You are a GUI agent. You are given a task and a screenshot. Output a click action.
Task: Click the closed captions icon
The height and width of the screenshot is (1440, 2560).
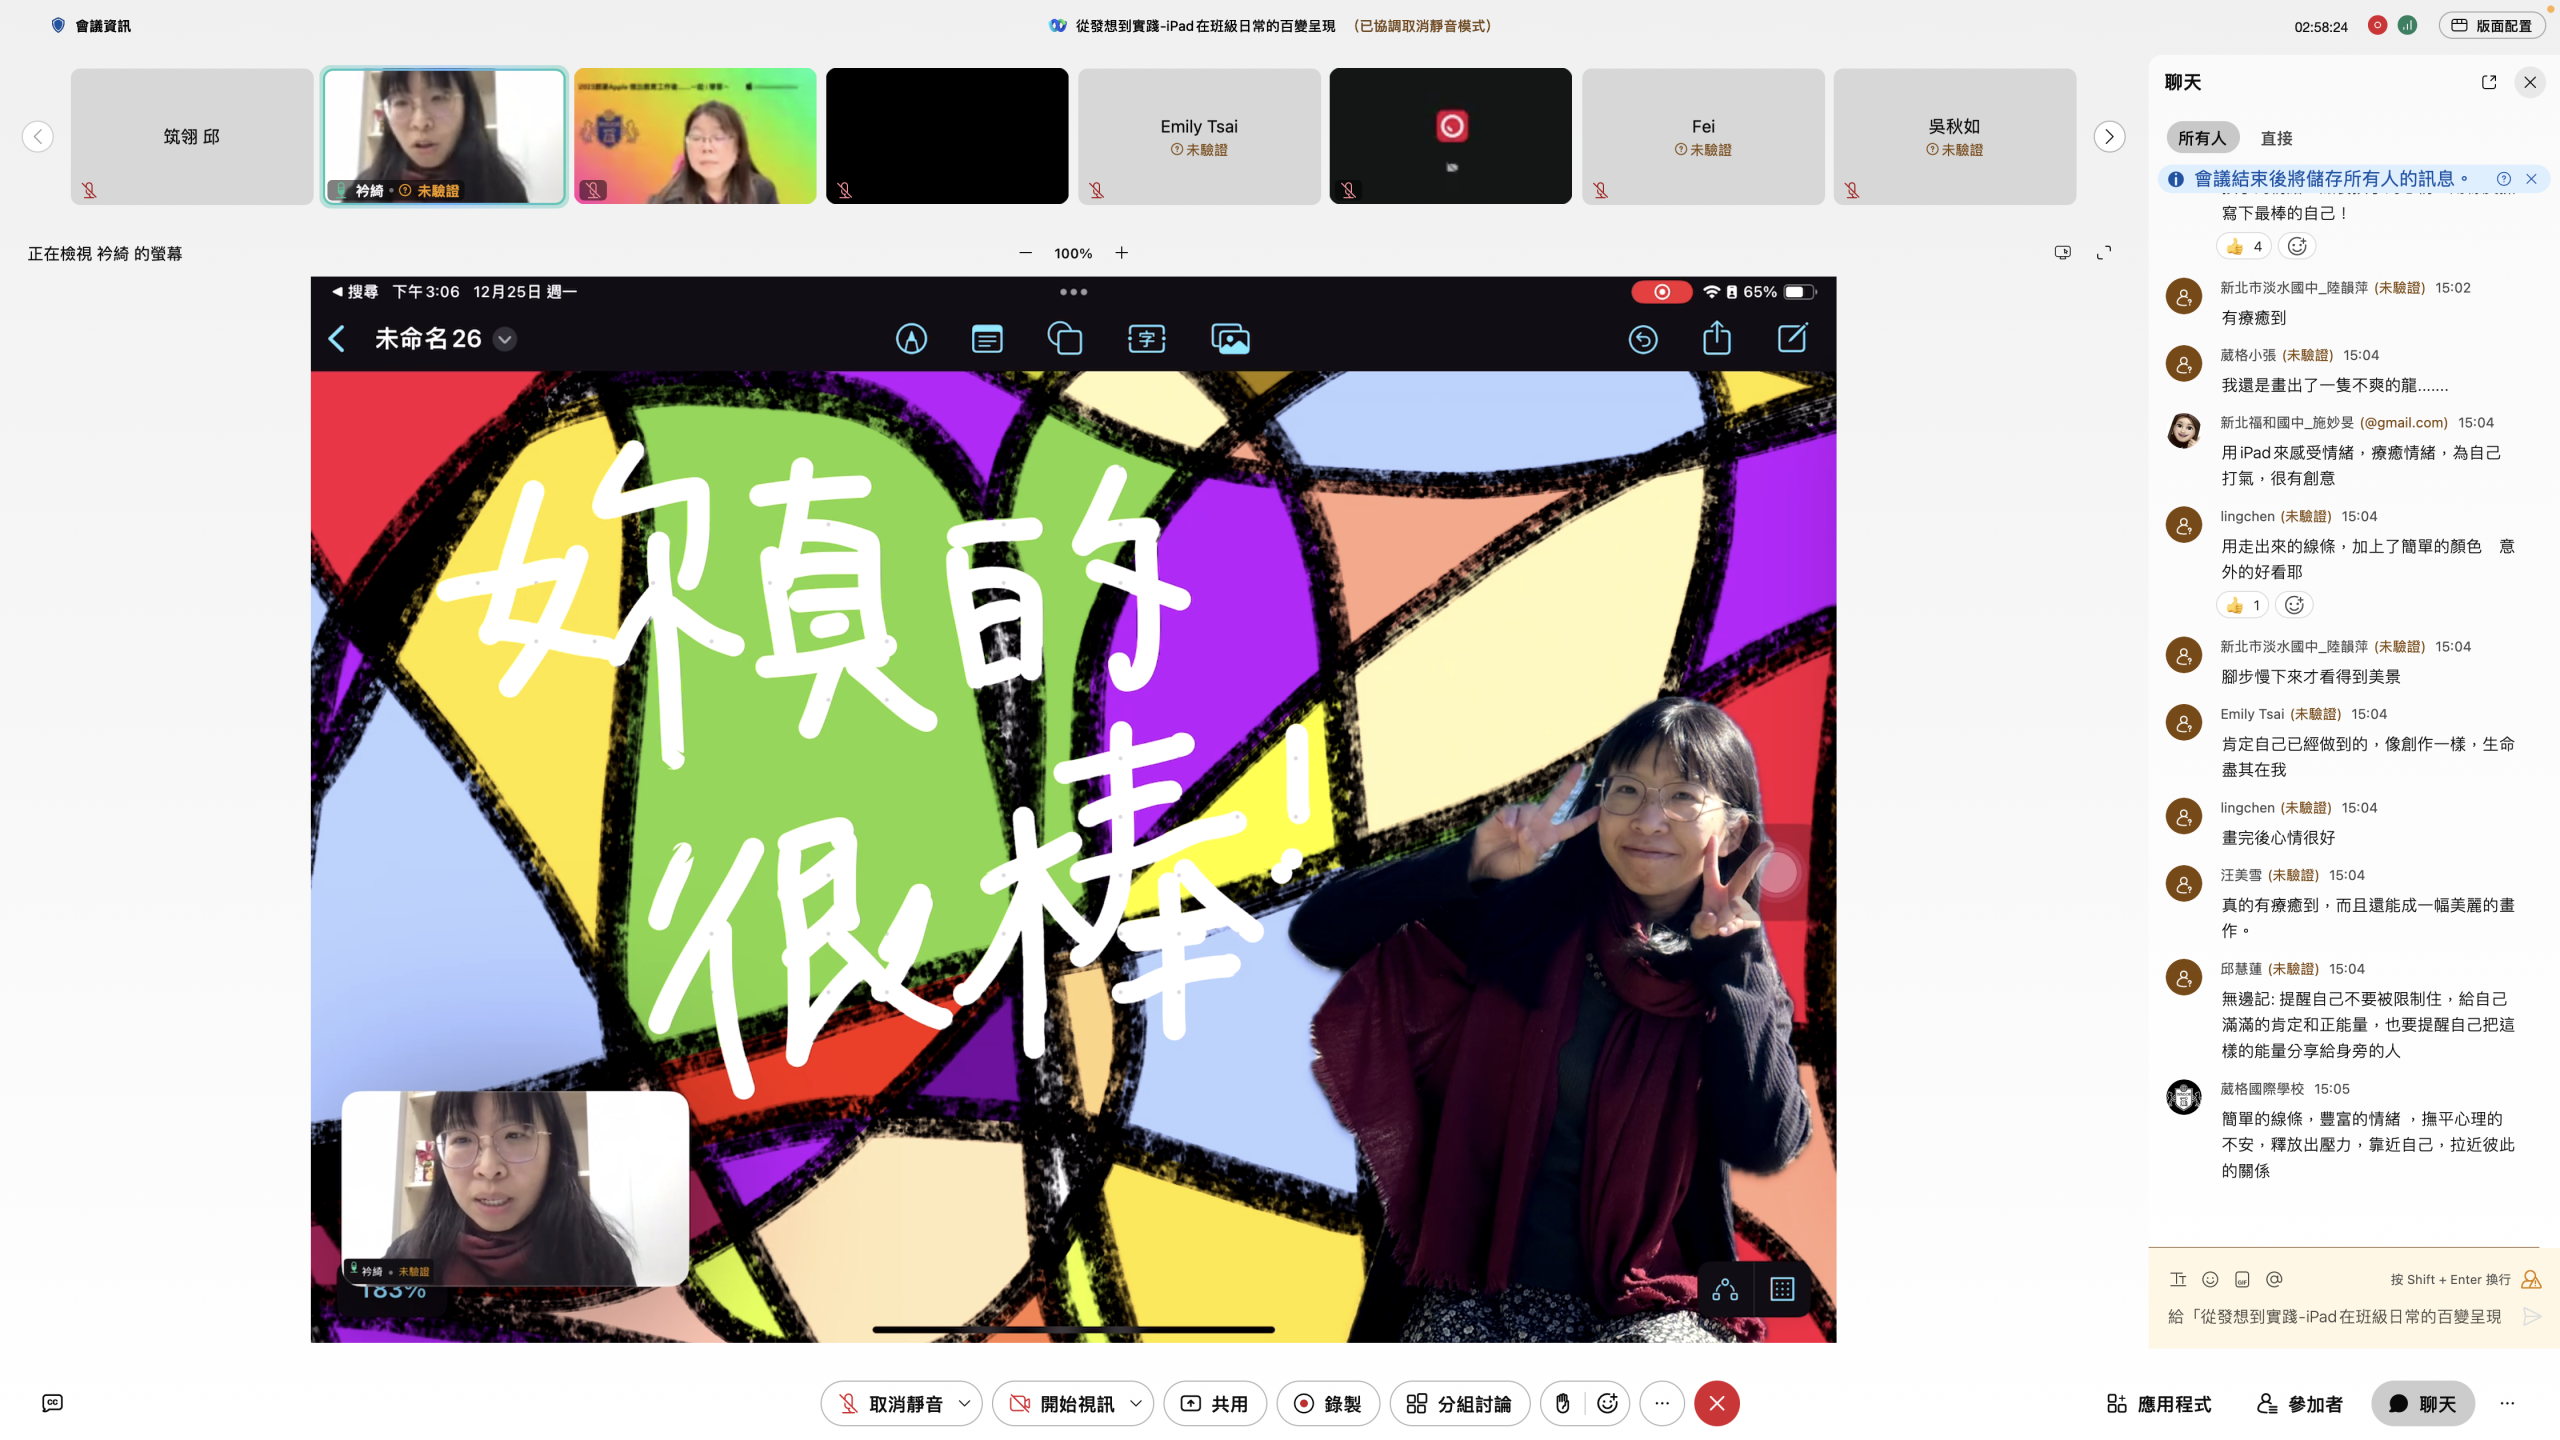click(53, 1403)
